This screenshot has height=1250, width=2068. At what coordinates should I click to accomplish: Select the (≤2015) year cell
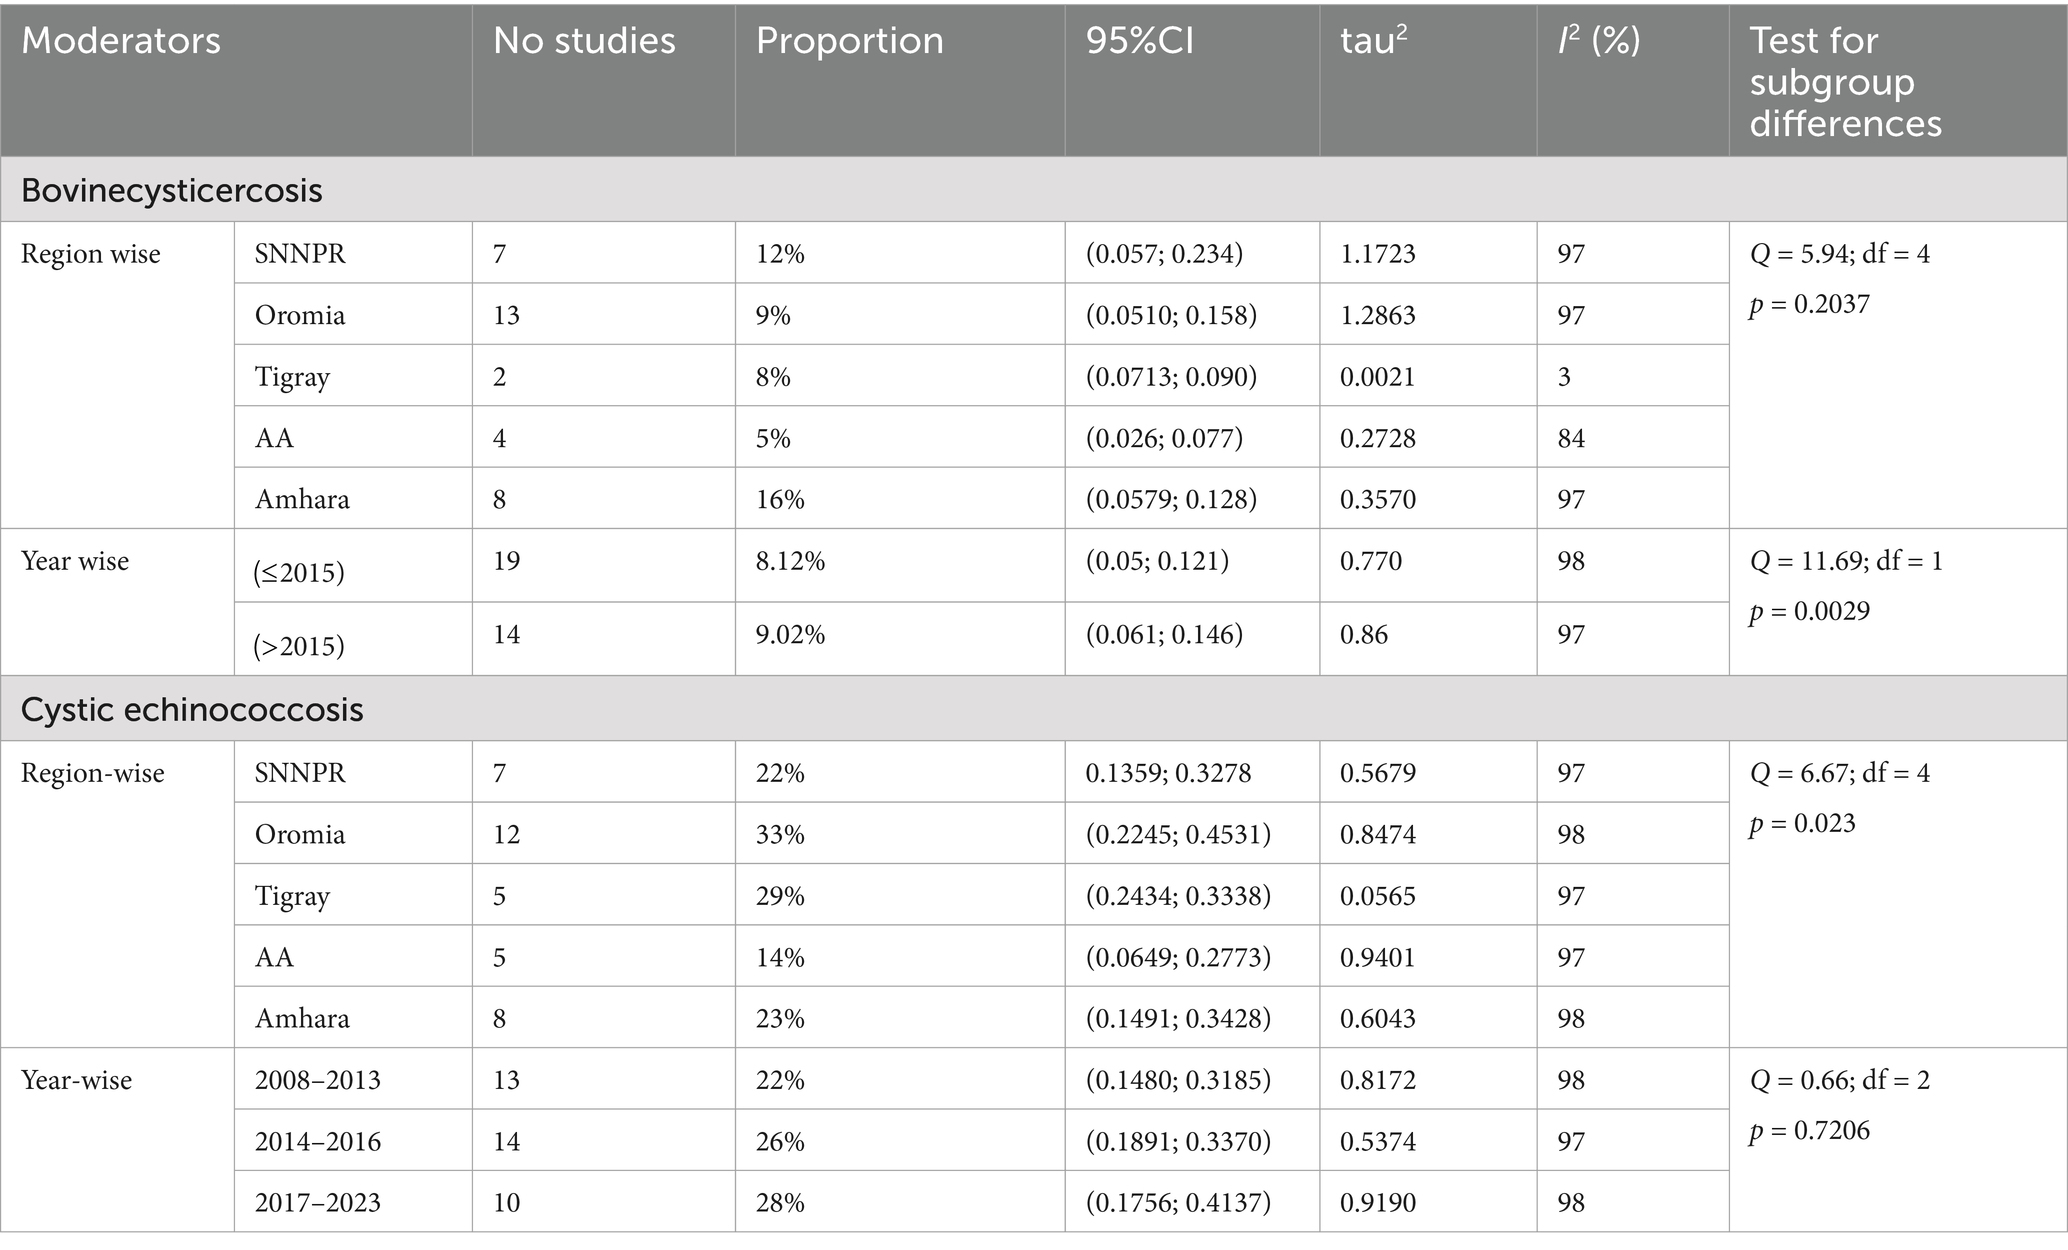299,573
